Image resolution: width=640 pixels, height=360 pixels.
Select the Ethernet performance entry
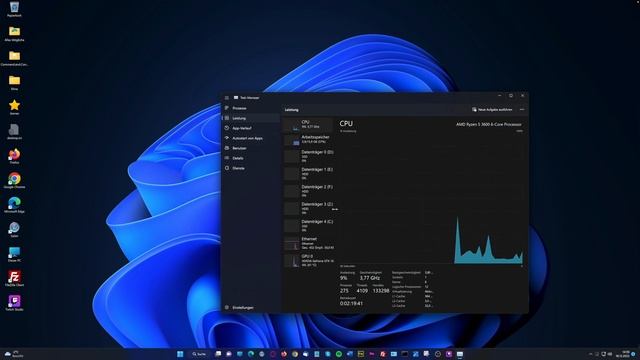click(309, 243)
